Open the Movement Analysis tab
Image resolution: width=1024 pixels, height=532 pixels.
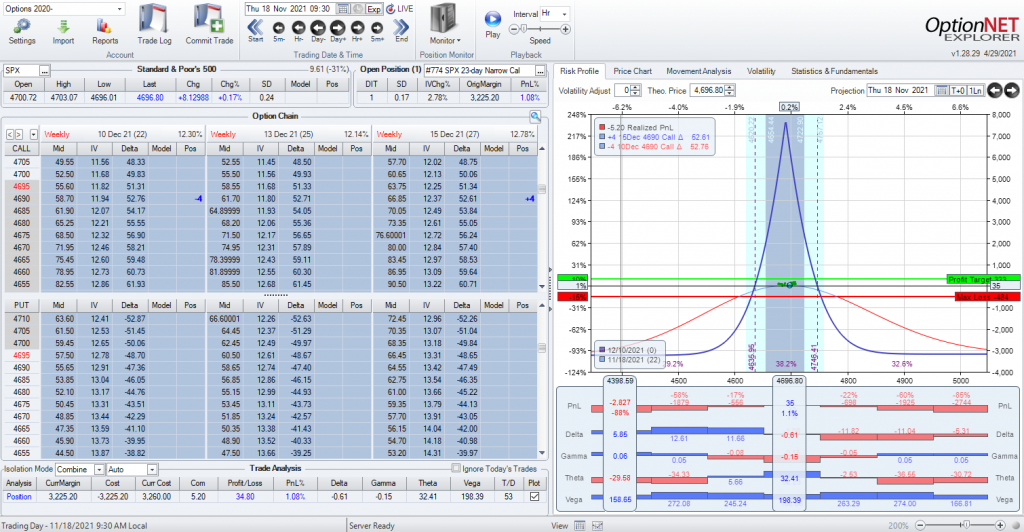click(x=699, y=71)
